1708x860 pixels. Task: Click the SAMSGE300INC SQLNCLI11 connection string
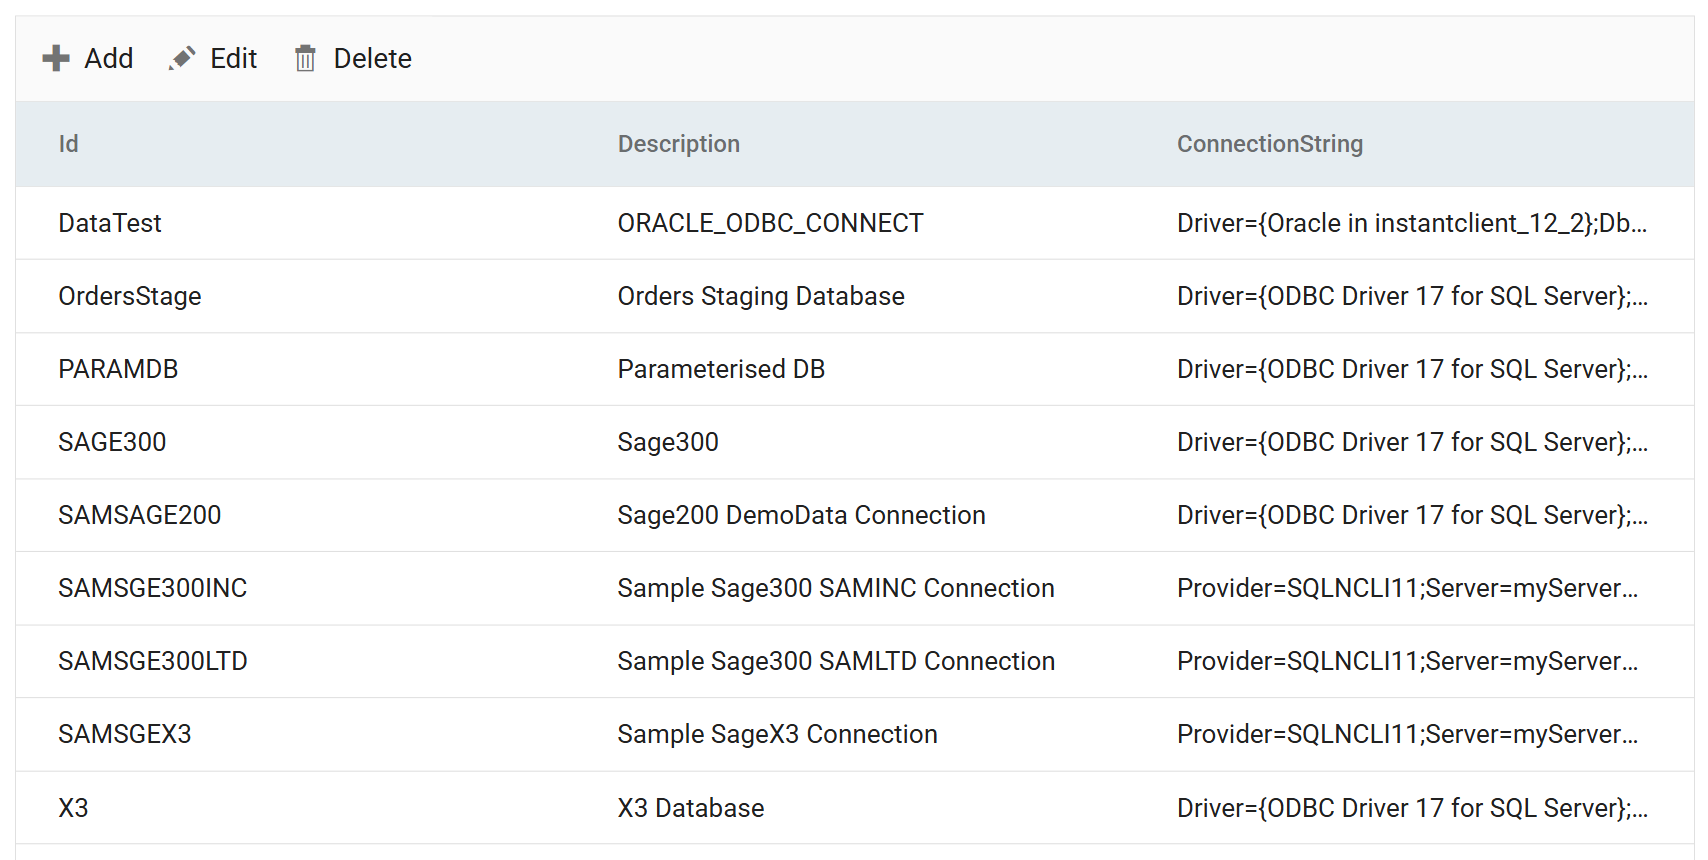(1408, 588)
